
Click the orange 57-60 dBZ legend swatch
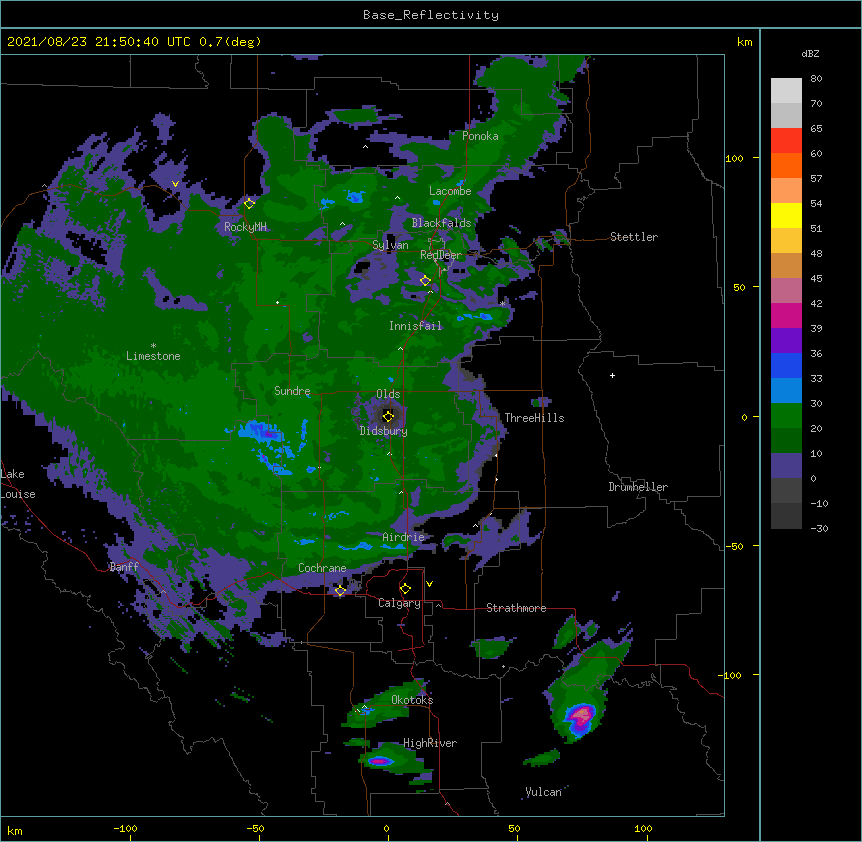pos(786,165)
